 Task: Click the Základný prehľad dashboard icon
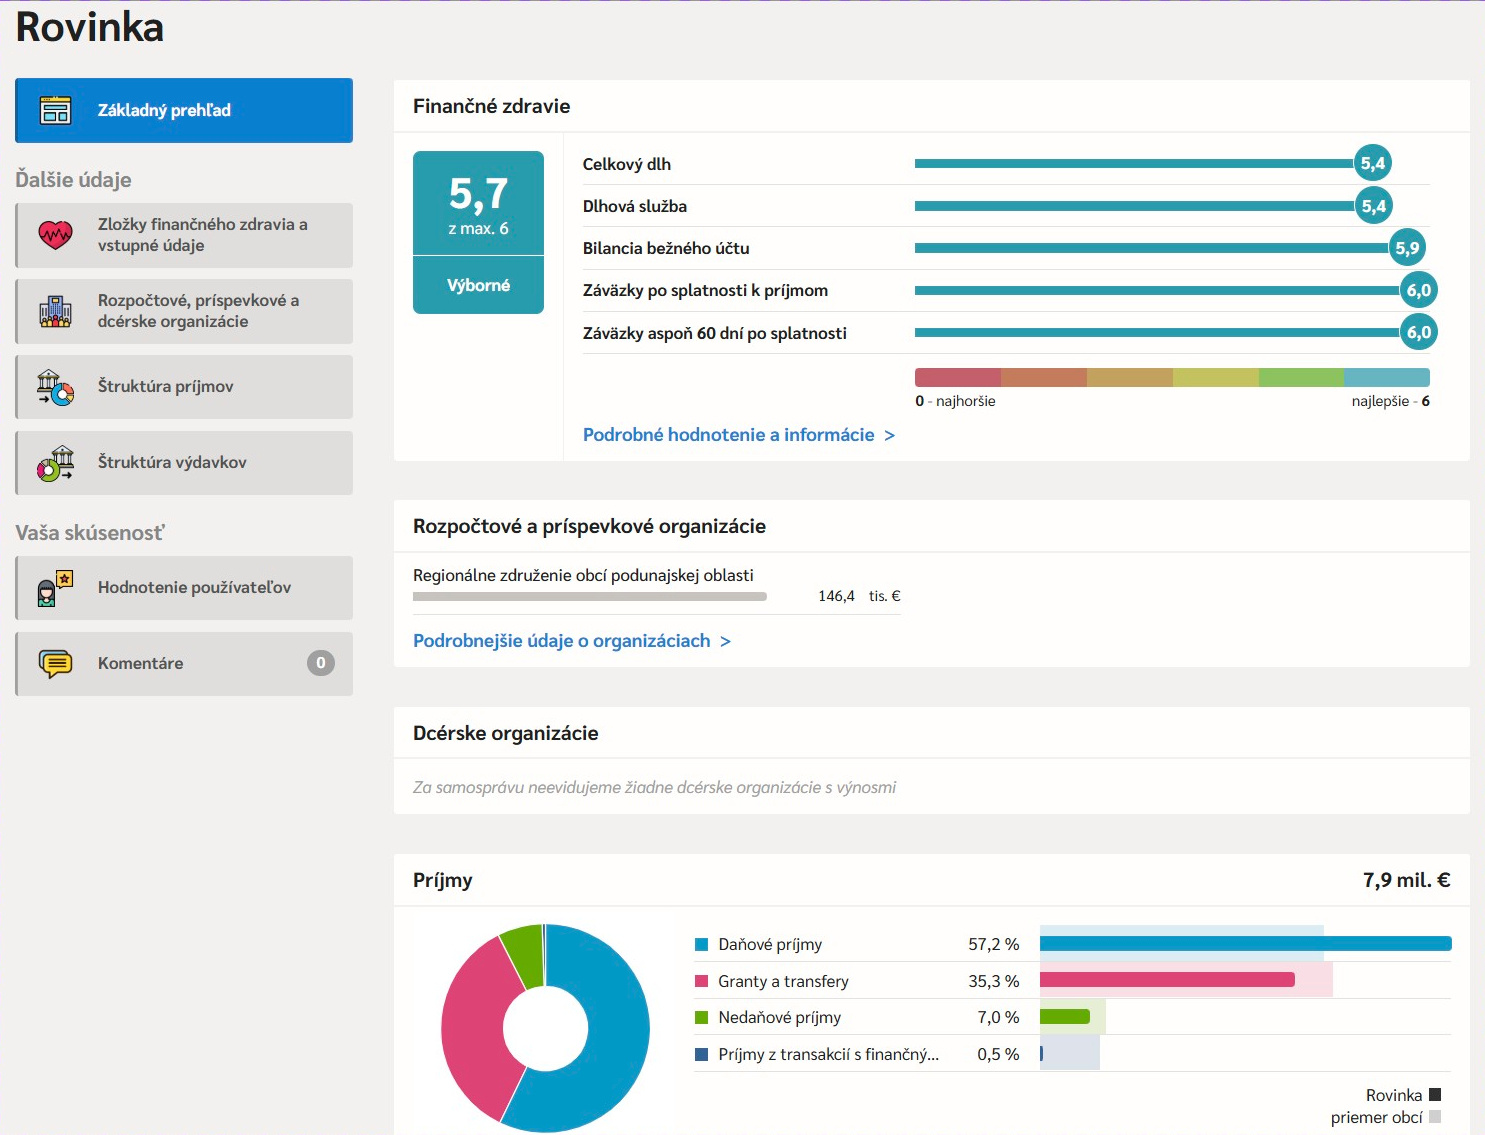(55, 110)
